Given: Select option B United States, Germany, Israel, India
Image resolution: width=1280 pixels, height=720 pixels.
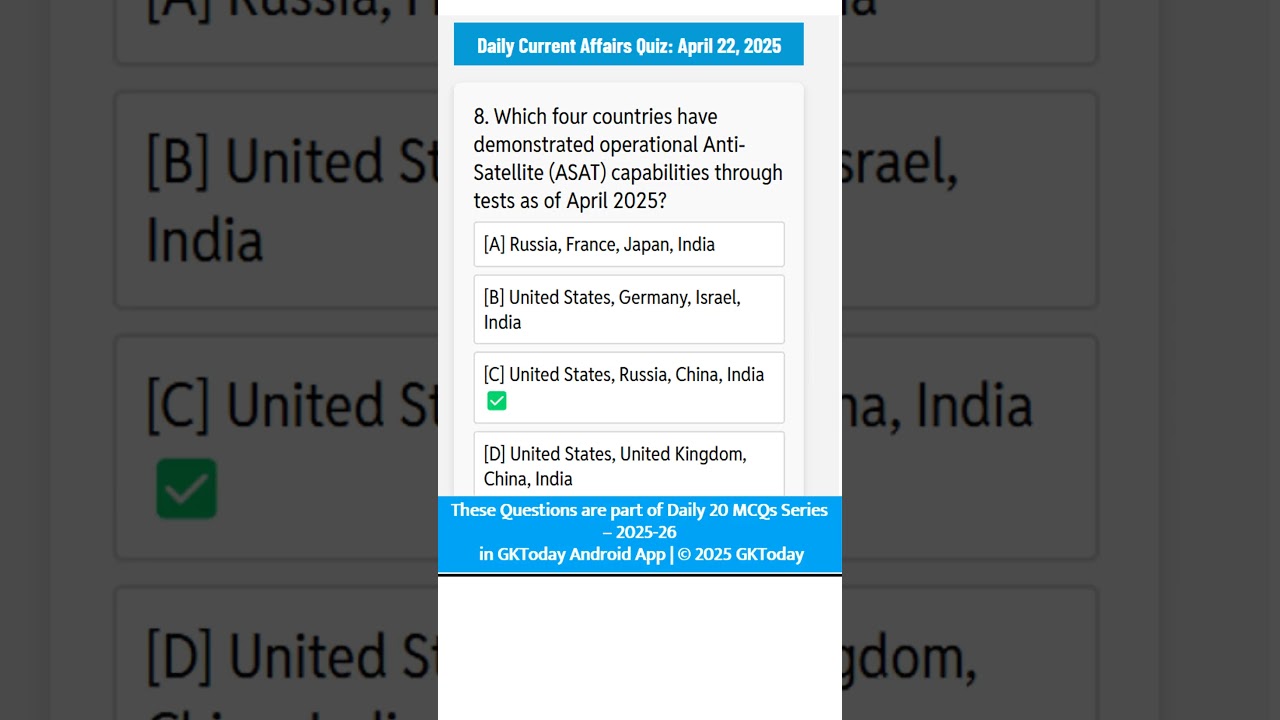Looking at the screenshot, I should 629,309.
